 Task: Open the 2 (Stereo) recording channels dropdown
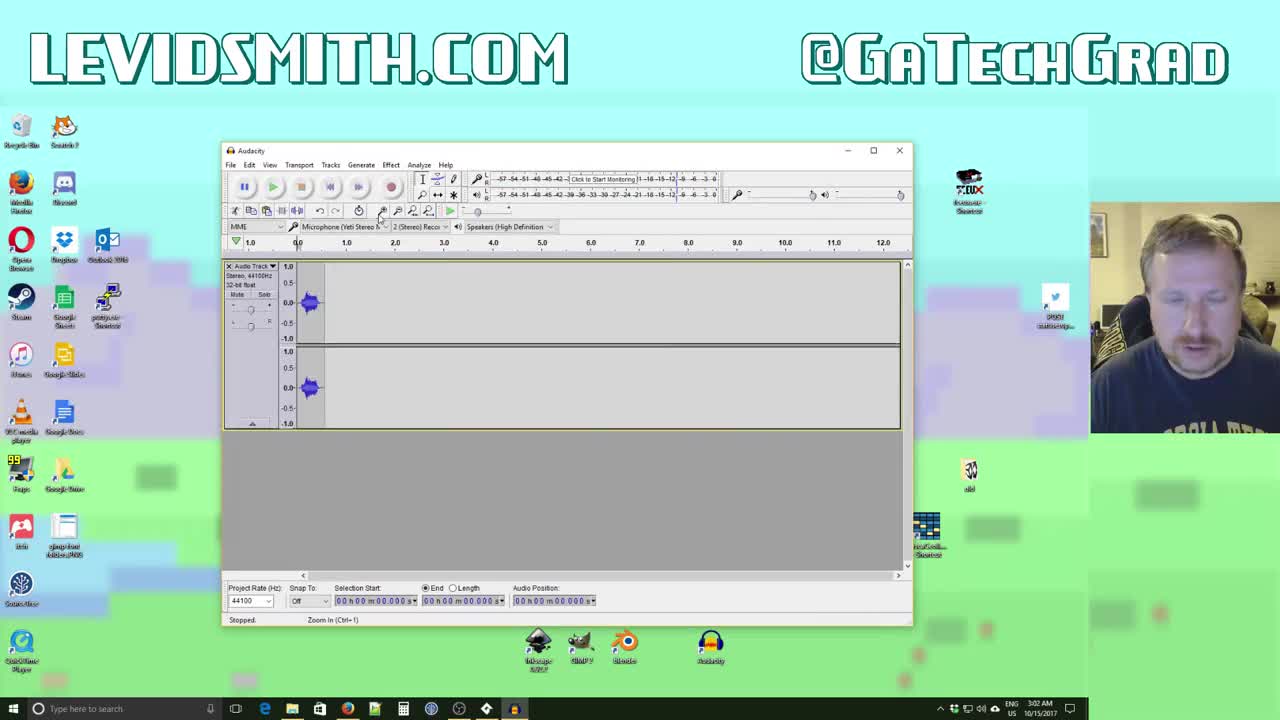tap(420, 227)
